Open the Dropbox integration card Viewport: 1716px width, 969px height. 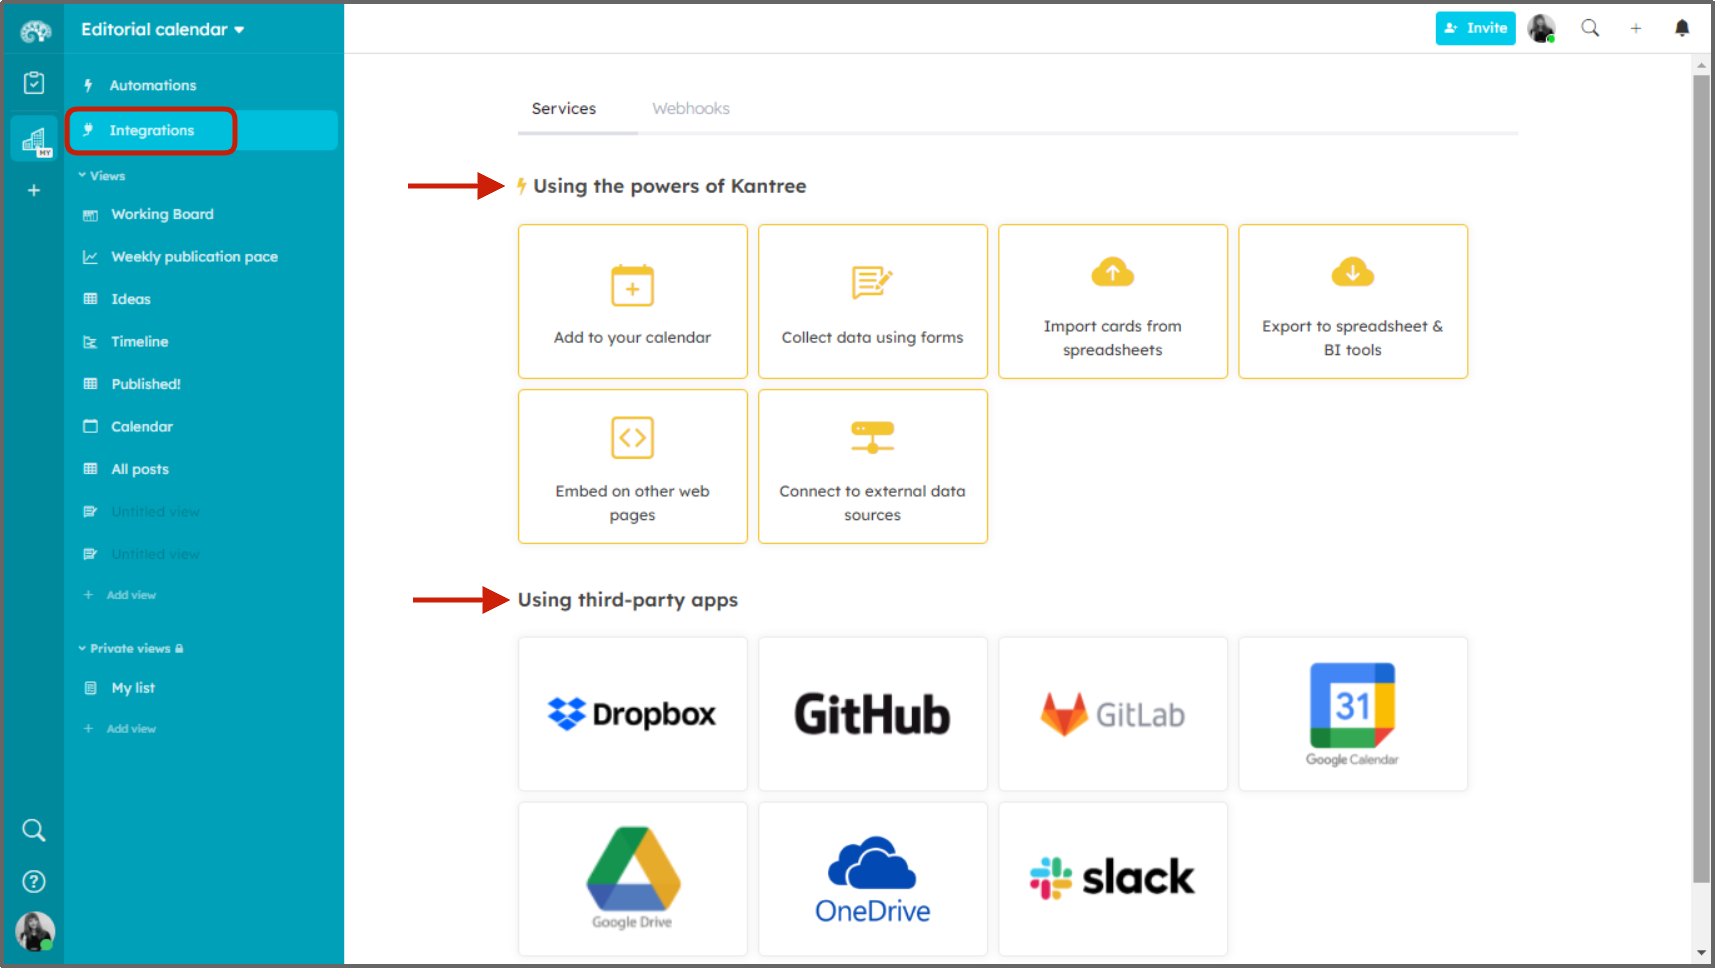pos(633,714)
